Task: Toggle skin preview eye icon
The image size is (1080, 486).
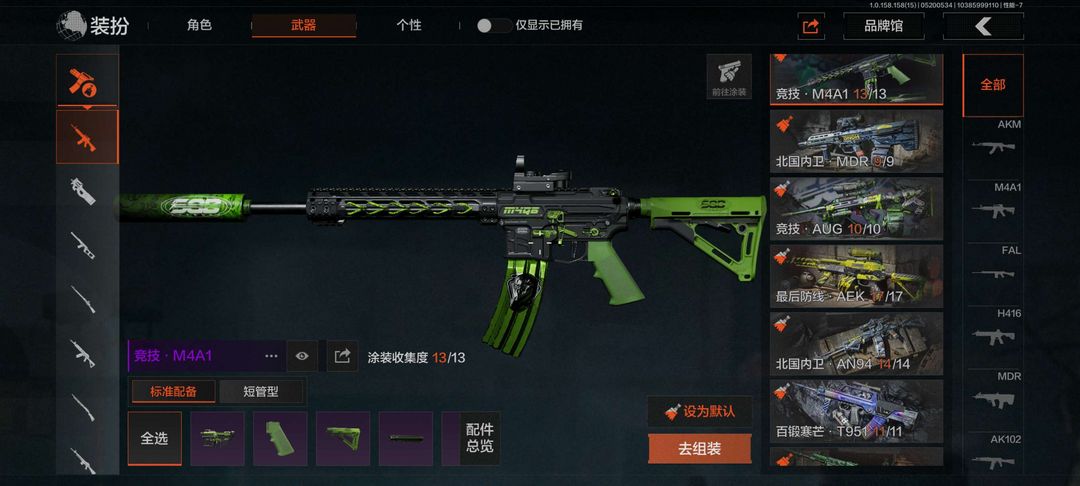Action: click(x=302, y=356)
